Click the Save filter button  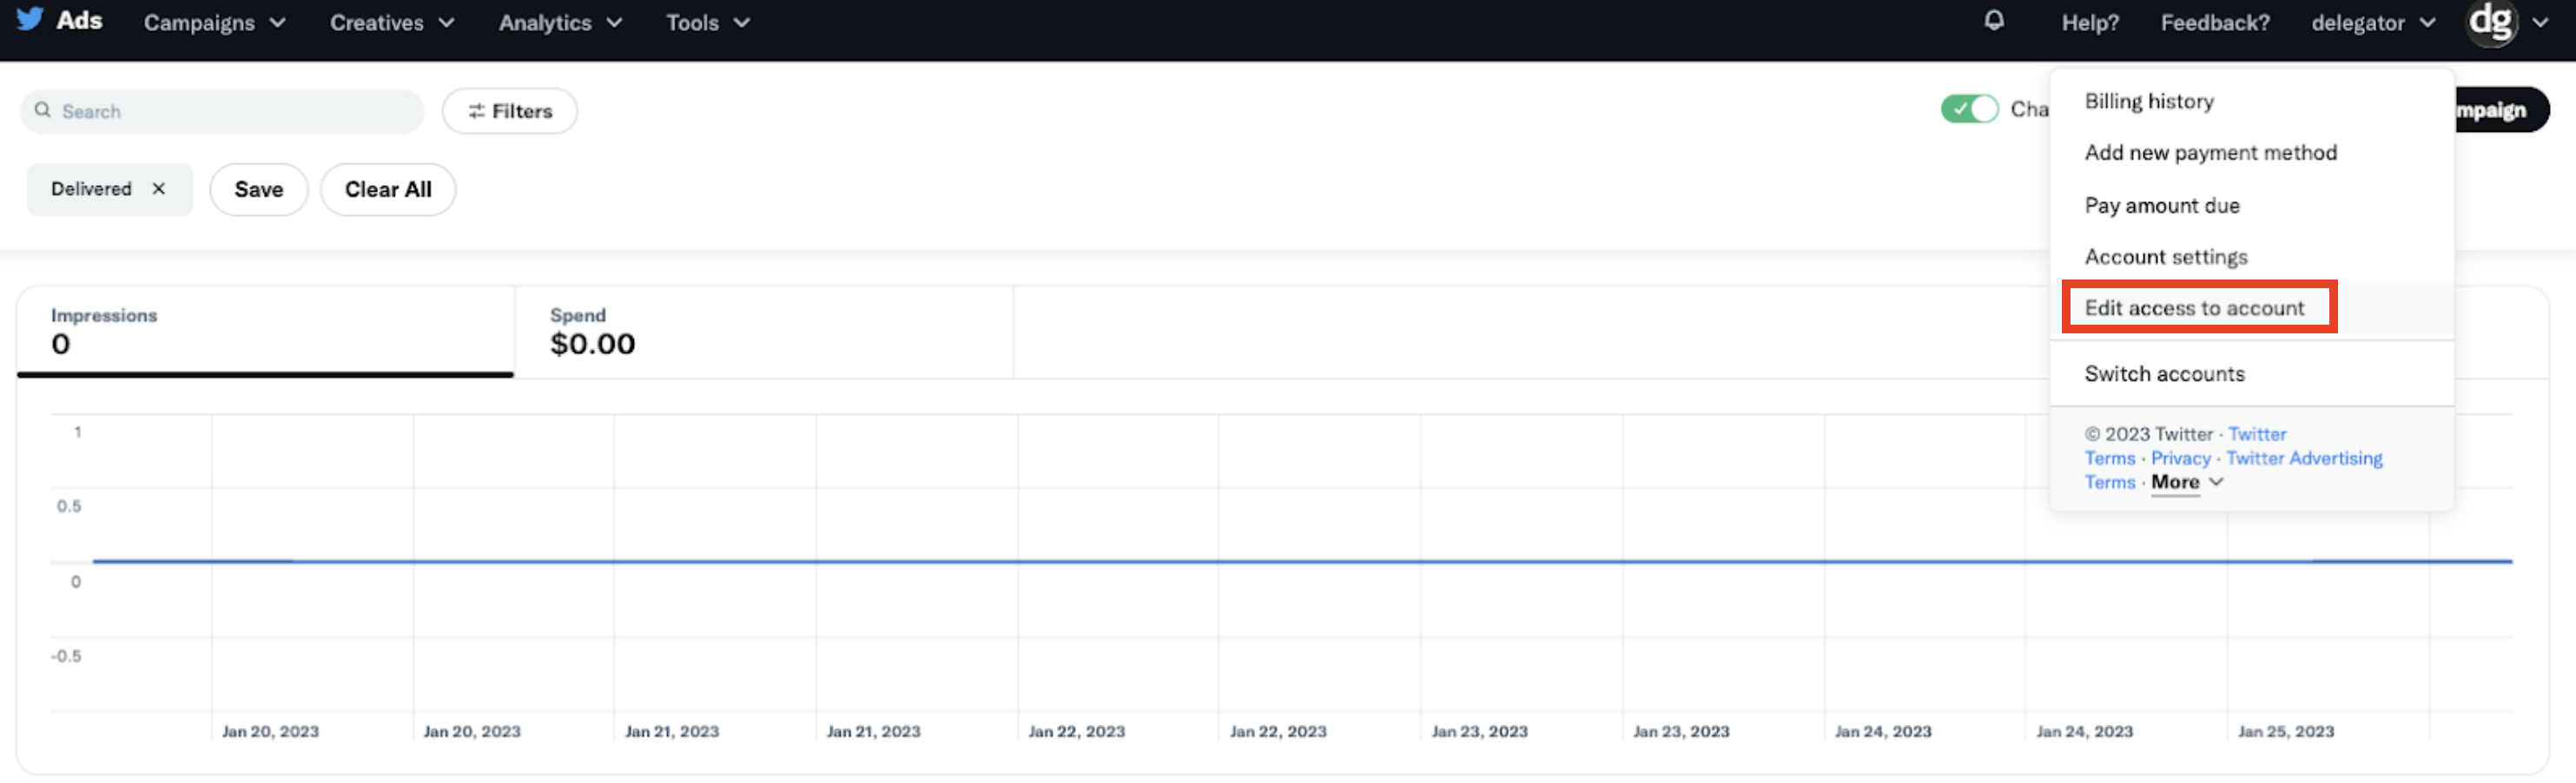coord(259,189)
